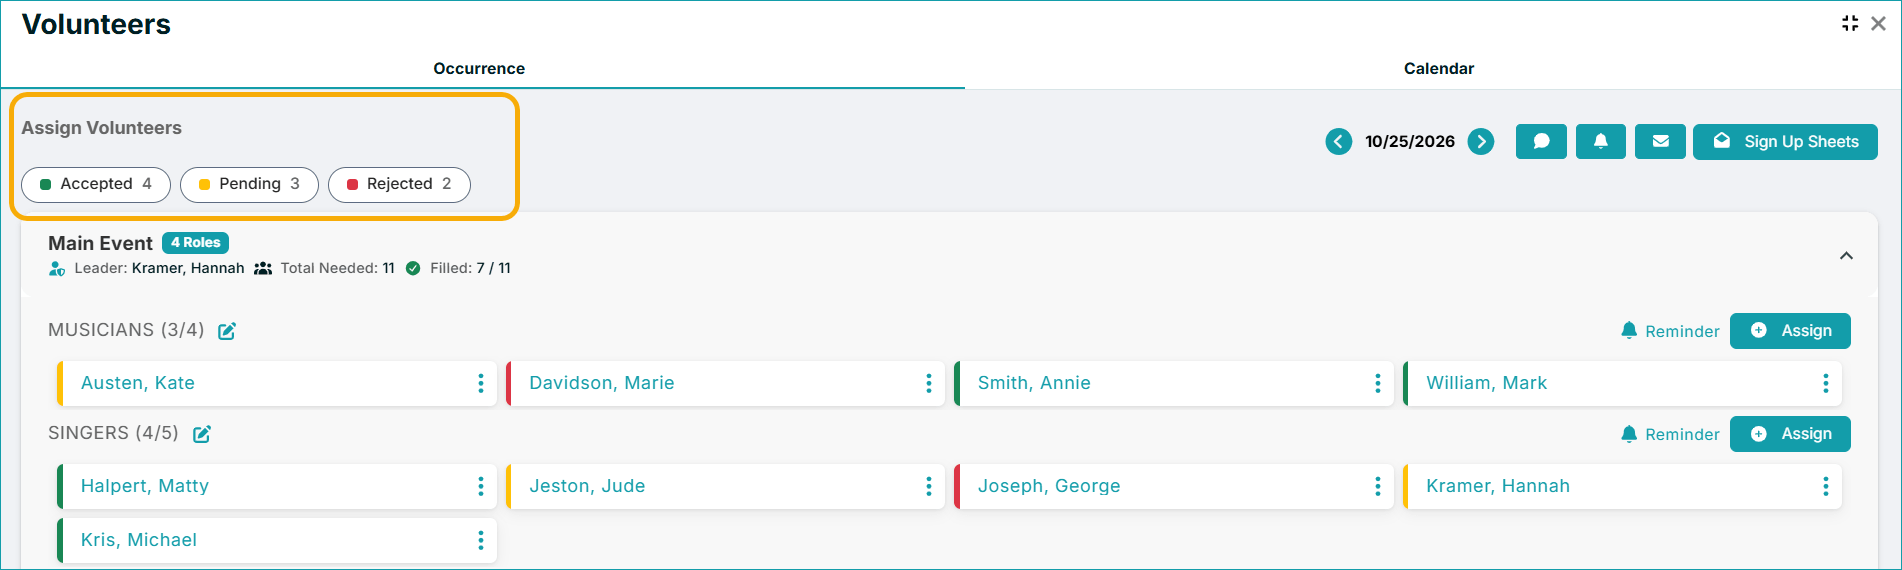Go to the next date arrow

click(1481, 142)
